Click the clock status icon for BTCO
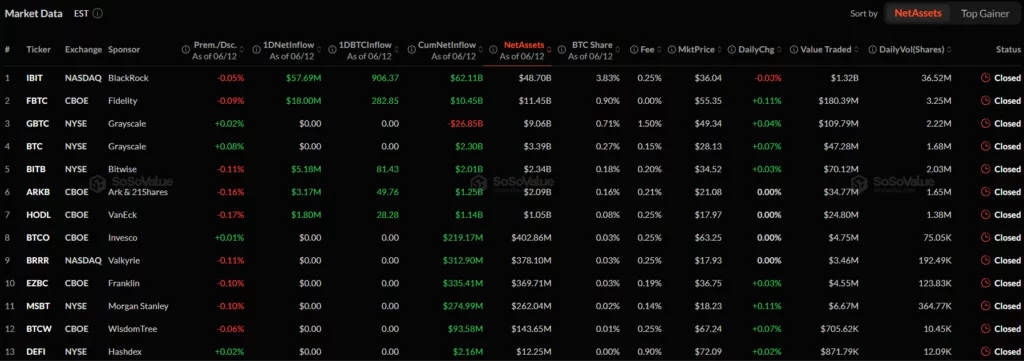Viewport: 1024px width, 361px height. (985, 238)
